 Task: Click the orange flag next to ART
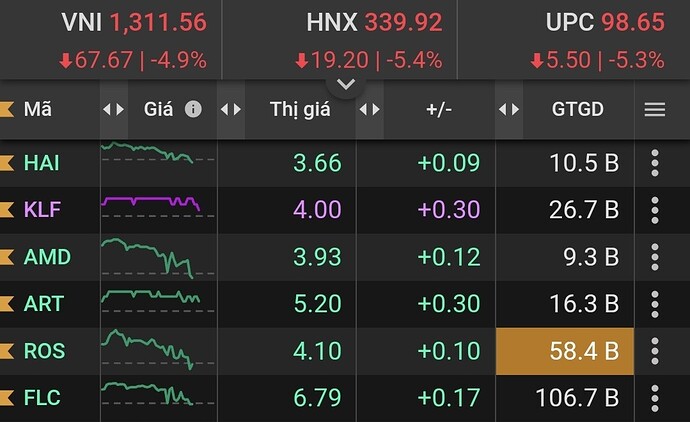tap(7, 304)
